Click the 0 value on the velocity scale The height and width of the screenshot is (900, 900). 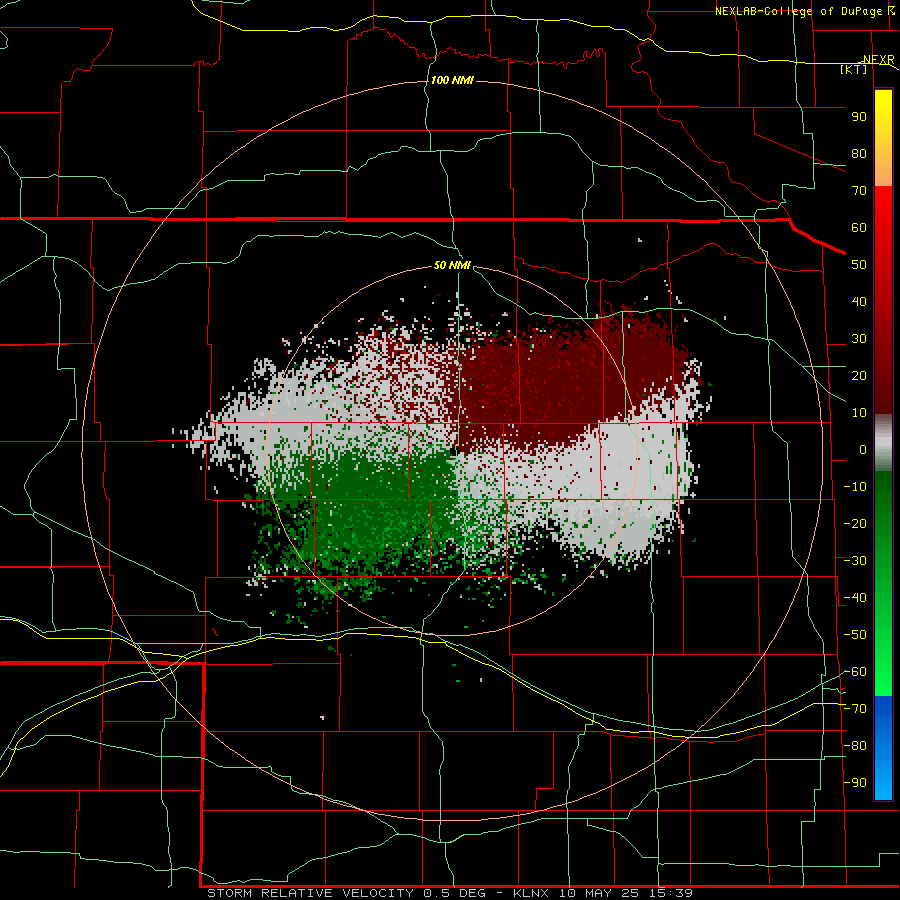(x=863, y=450)
